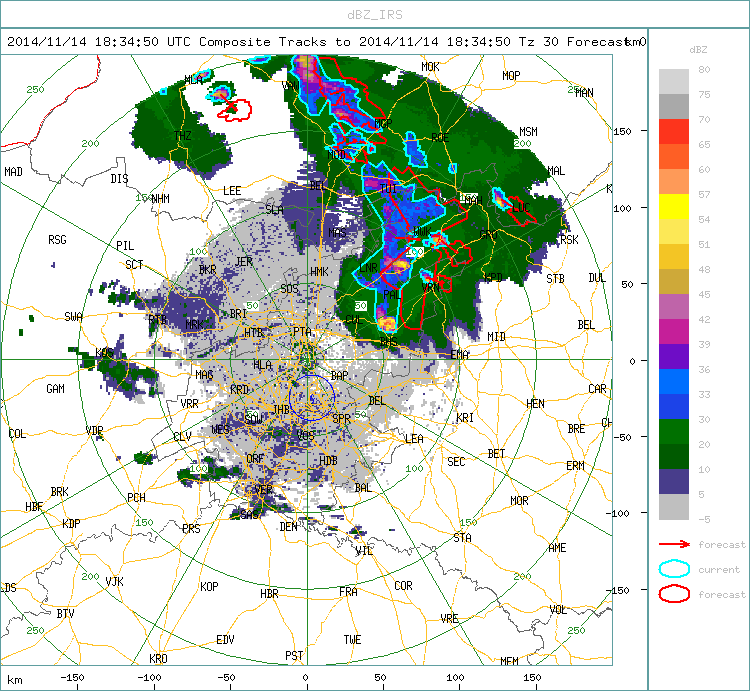Click the CAR station label

pyautogui.click(x=597, y=389)
